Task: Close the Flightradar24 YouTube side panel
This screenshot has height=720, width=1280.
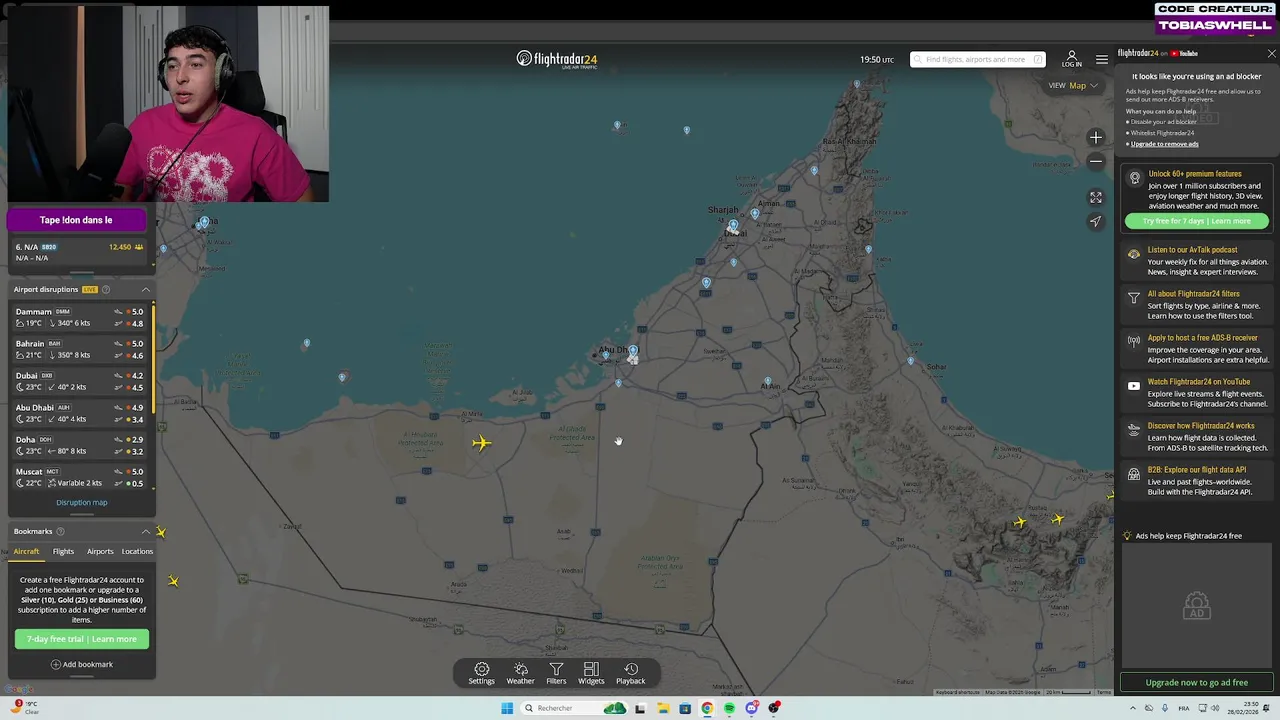Action: tap(1271, 54)
